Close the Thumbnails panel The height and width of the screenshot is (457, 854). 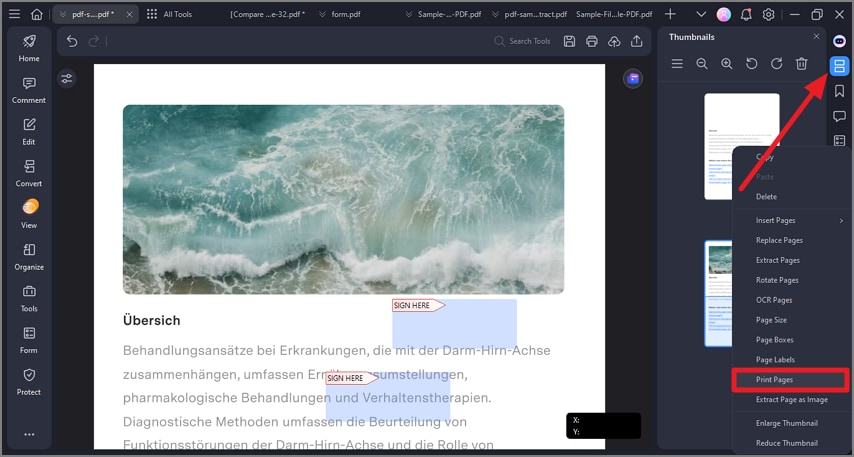[816, 36]
